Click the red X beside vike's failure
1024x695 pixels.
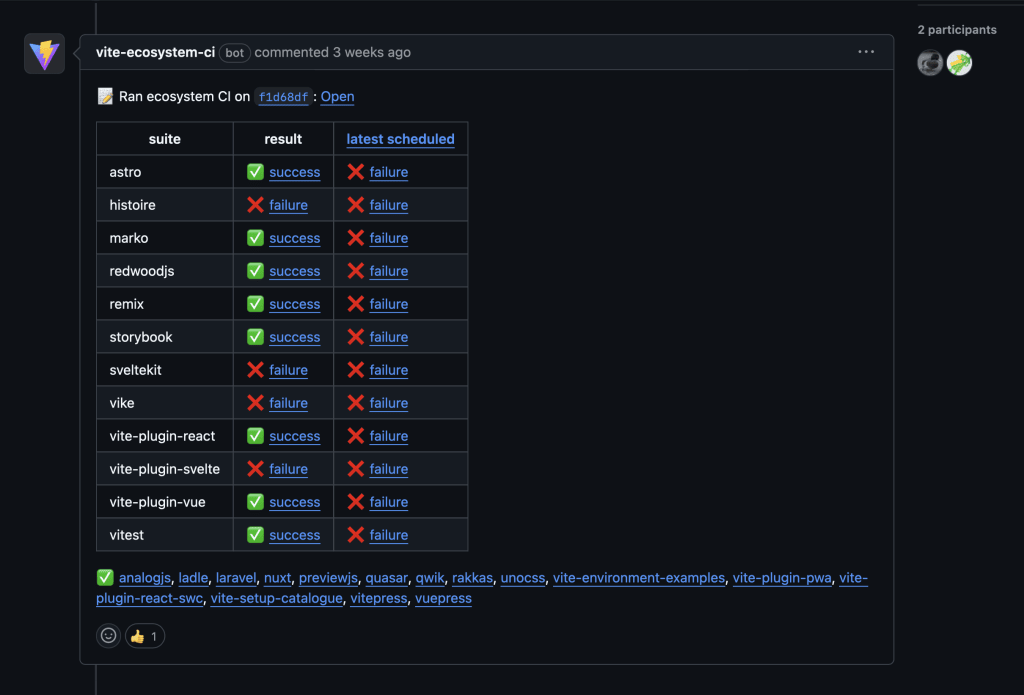point(255,402)
